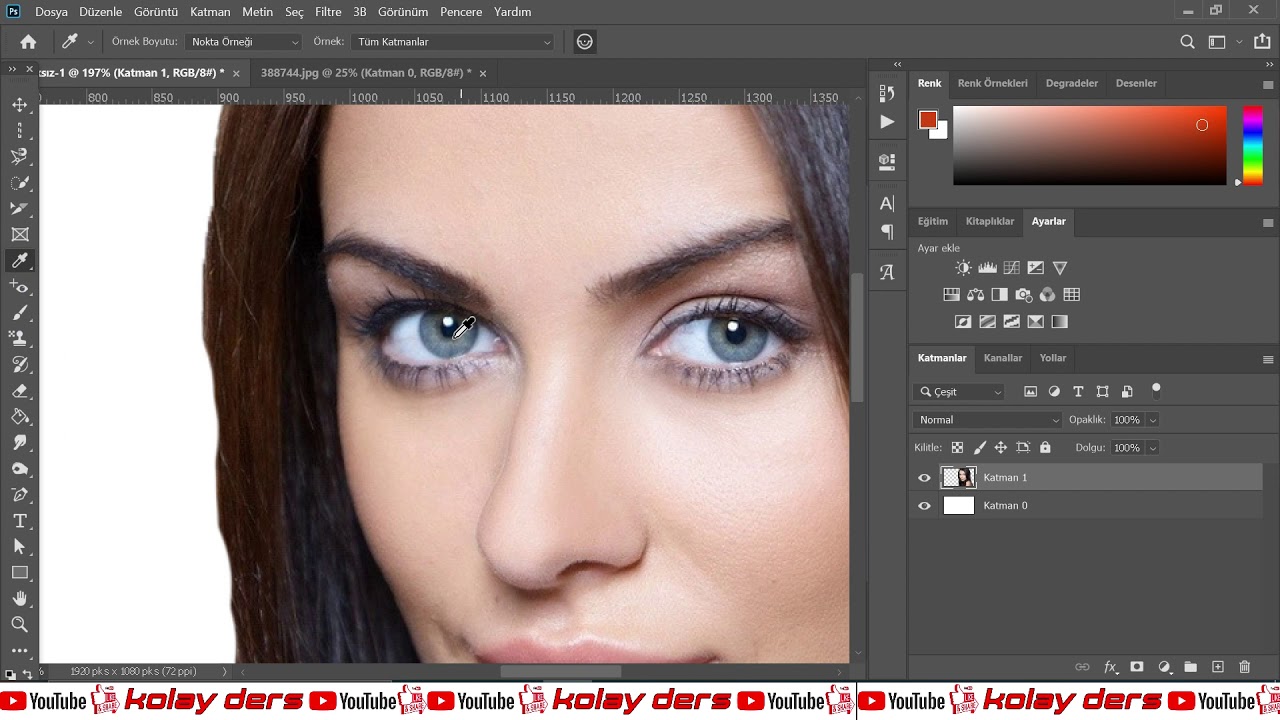Image resolution: width=1280 pixels, height=720 pixels.
Task: Select the Zoom tool in toolbar
Action: point(20,625)
